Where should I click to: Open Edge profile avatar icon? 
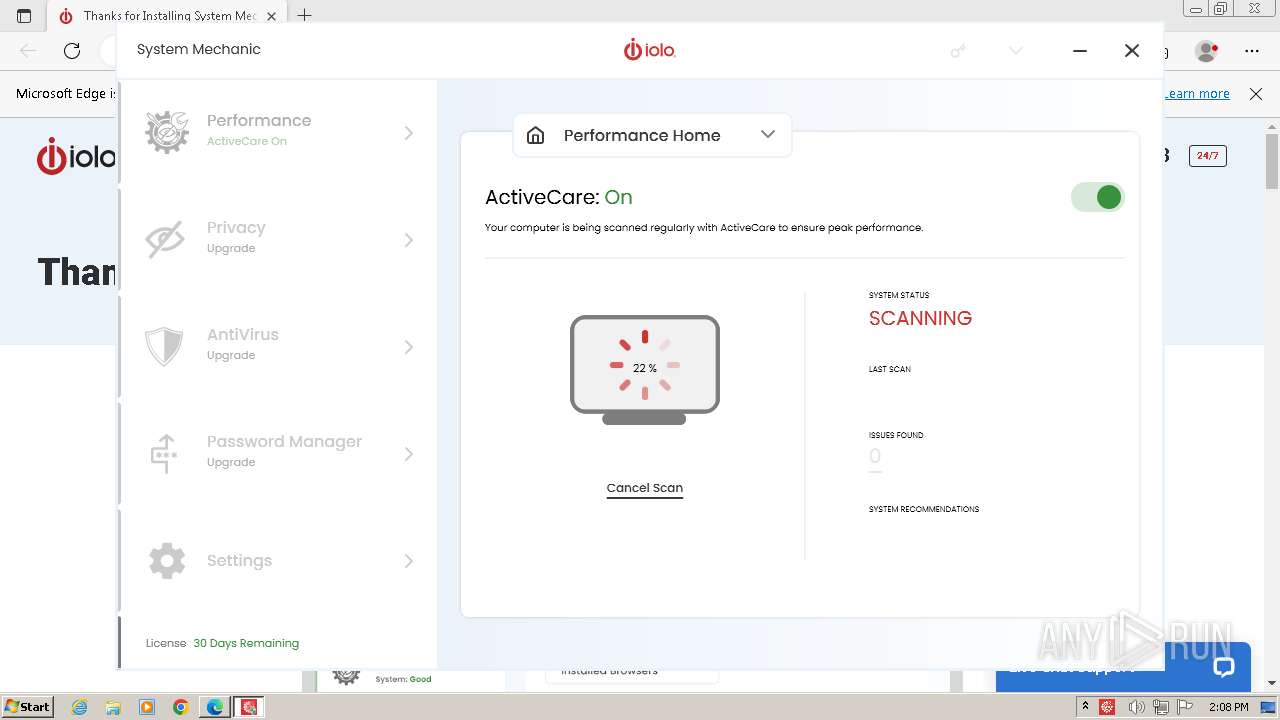click(1207, 50)
